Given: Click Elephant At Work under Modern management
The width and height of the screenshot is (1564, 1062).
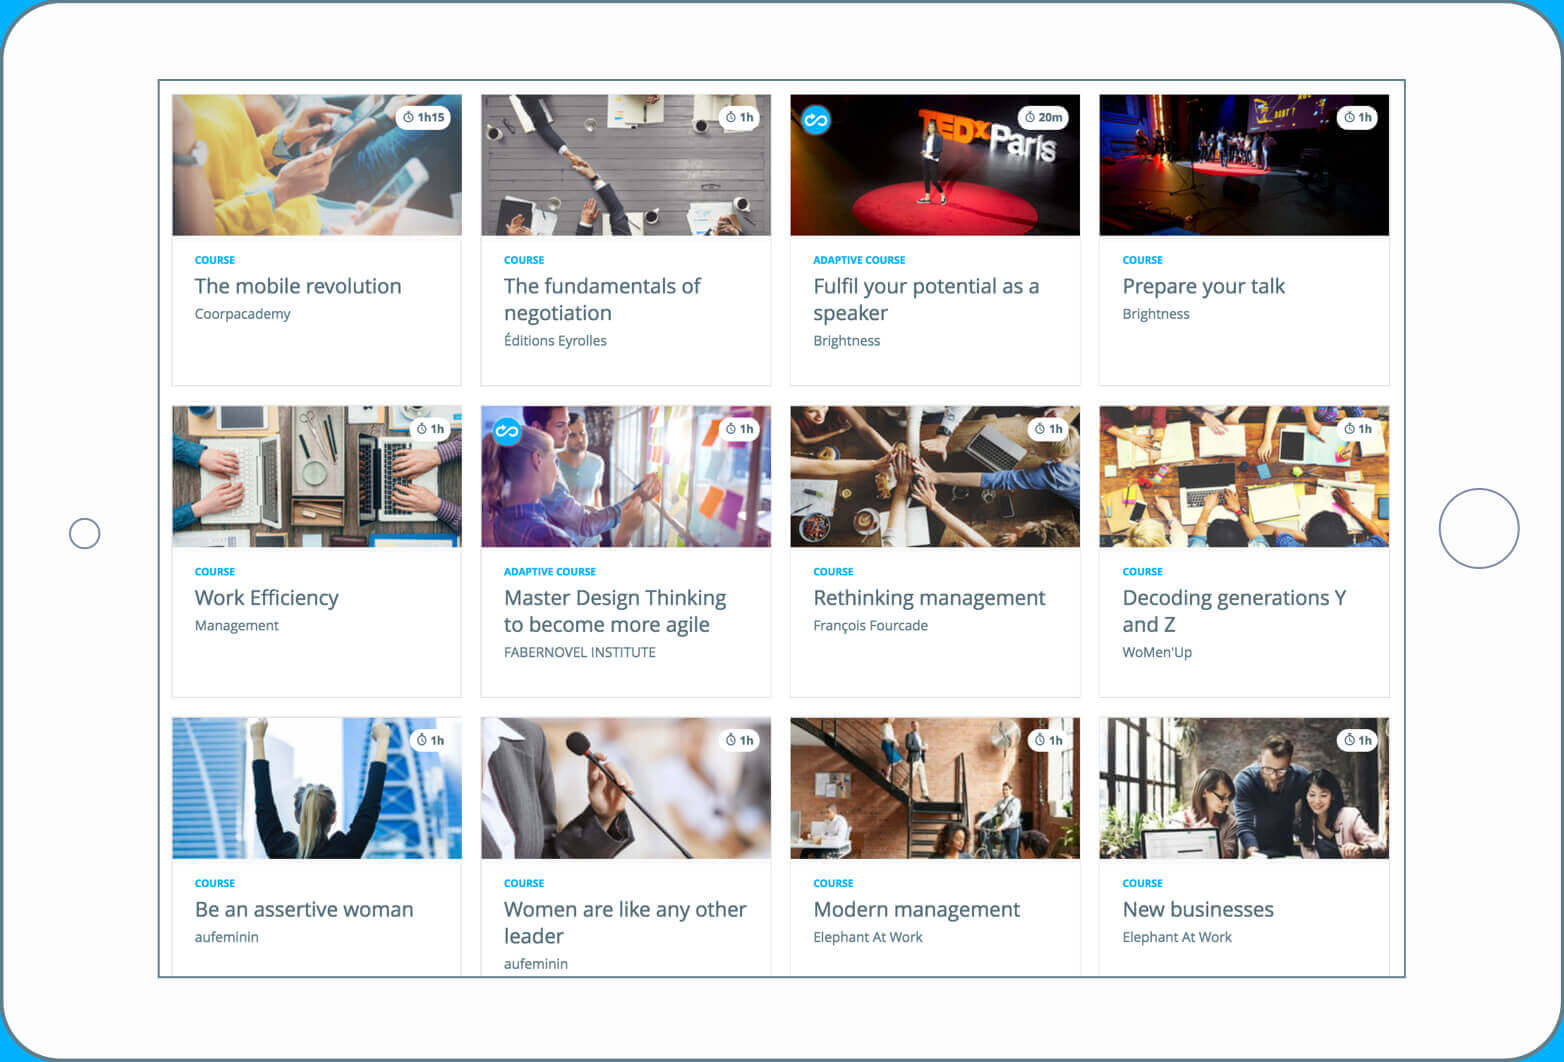Looking at the screenshot, I should (868, 937).
